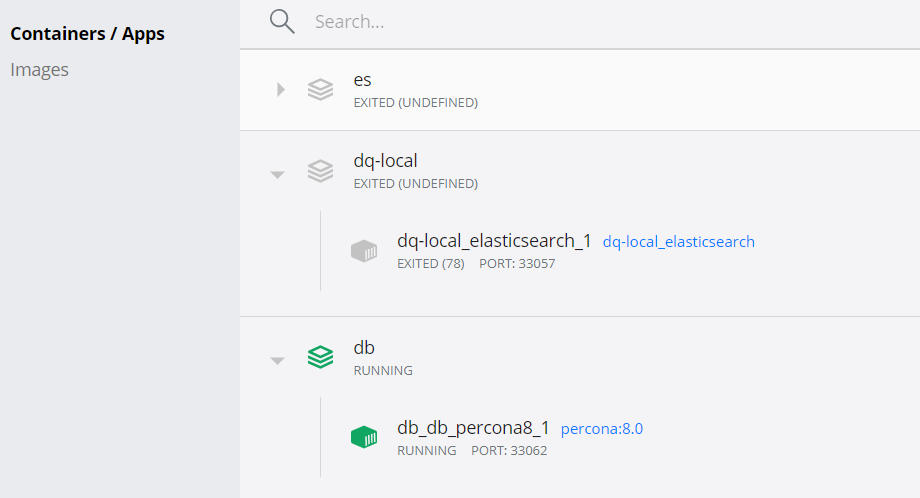This screenshot has width=920, height=498.
Task: Expand the es app group
Action: point(280,90)
